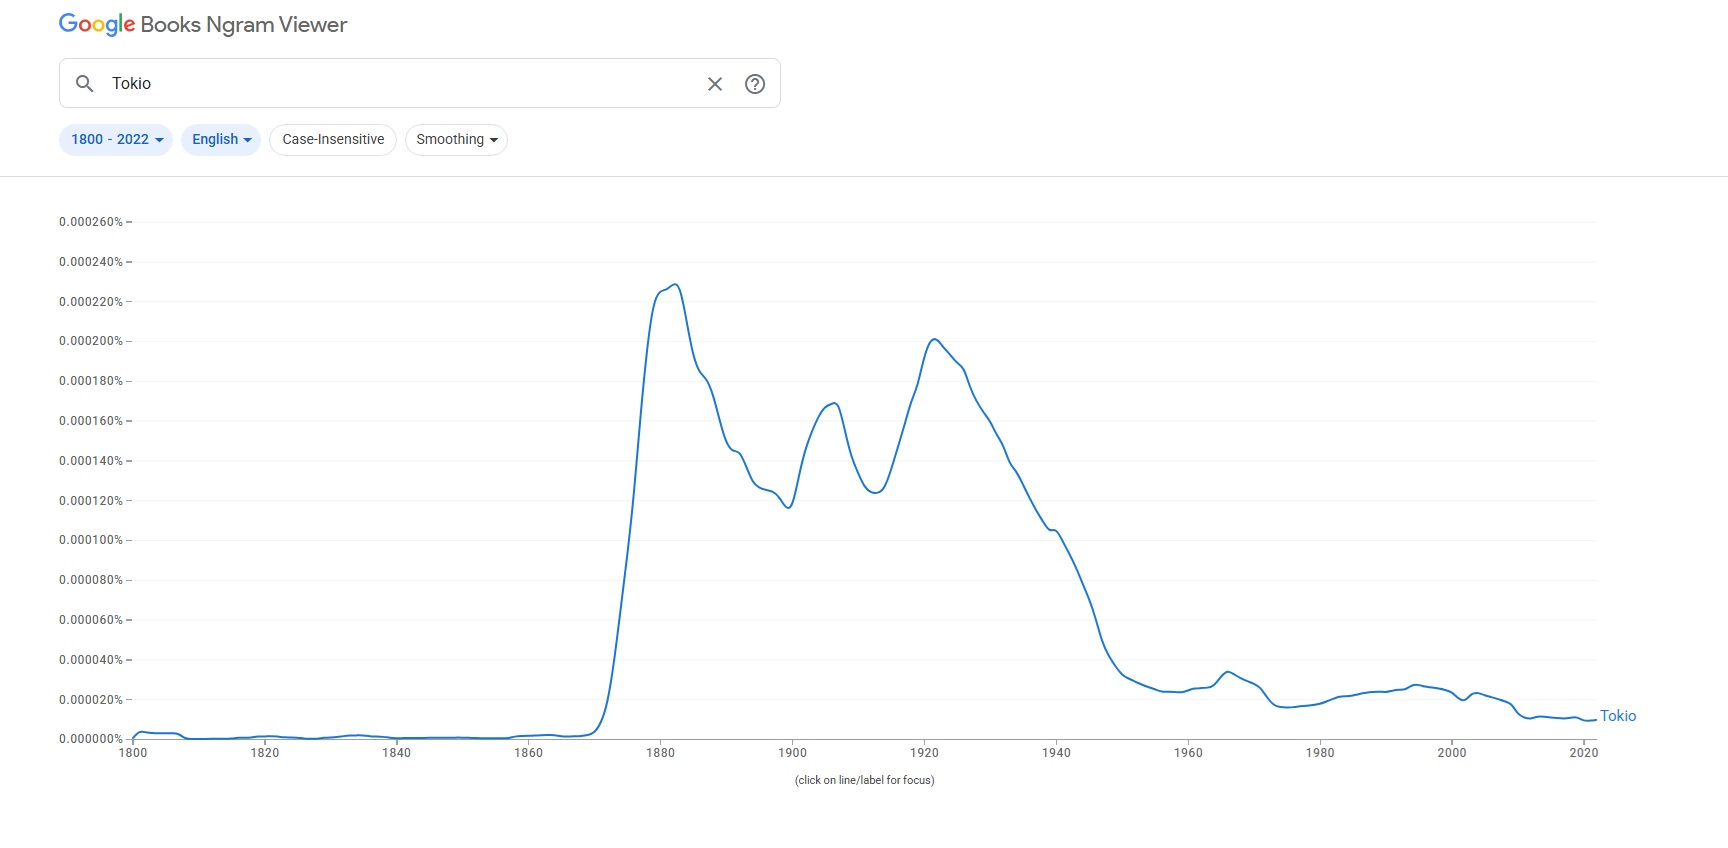Viewport: 1728px width, 848px height.
Task: Clear the search query with X icon
Action: (x=715, y=84)
